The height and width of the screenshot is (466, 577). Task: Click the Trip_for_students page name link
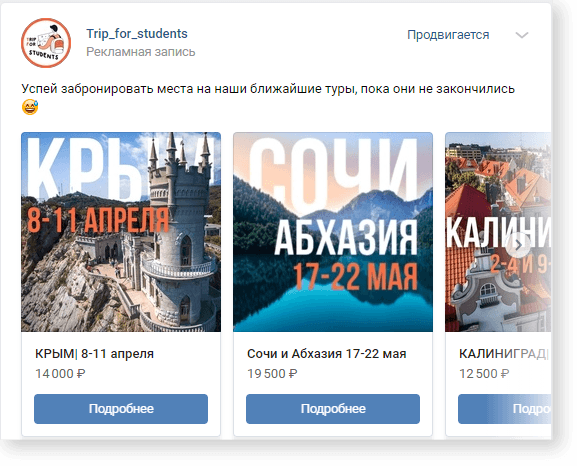click(137, 33)
